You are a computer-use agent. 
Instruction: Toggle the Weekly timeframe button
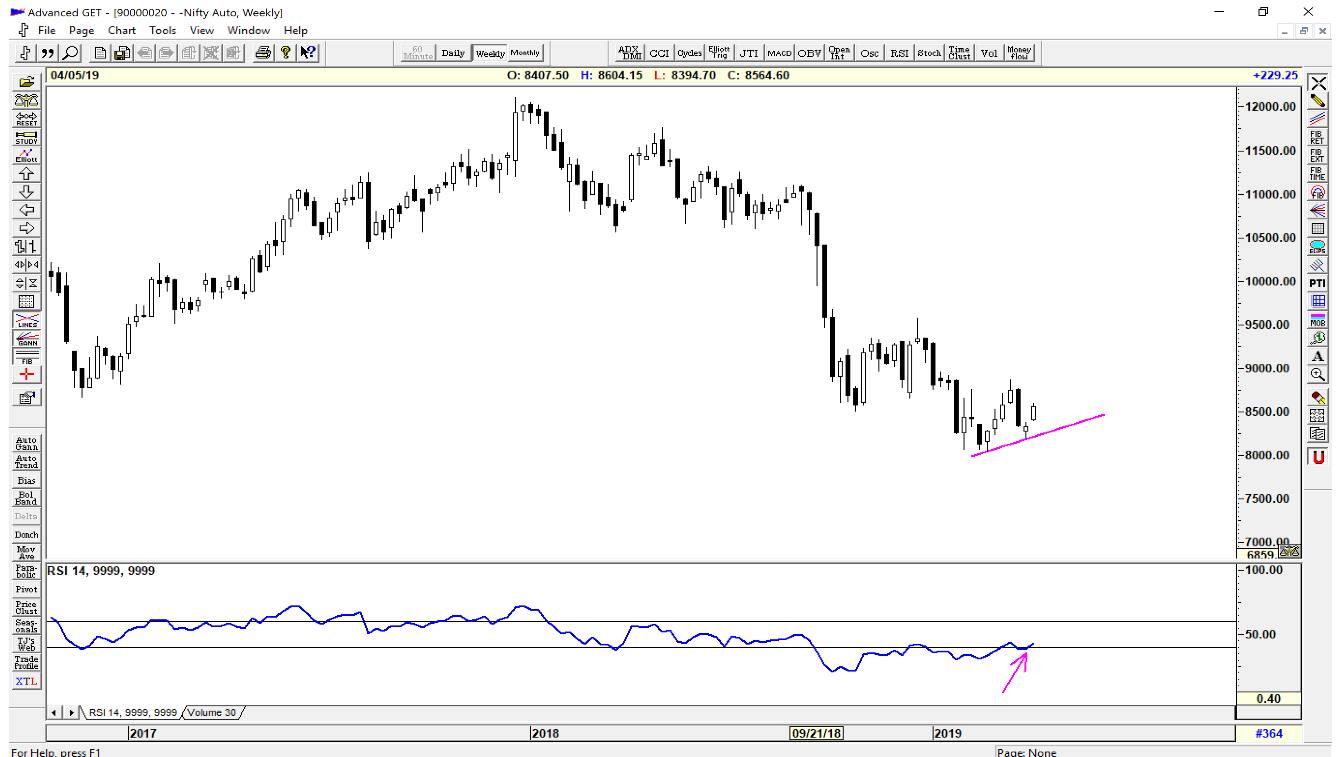point(490,53)
